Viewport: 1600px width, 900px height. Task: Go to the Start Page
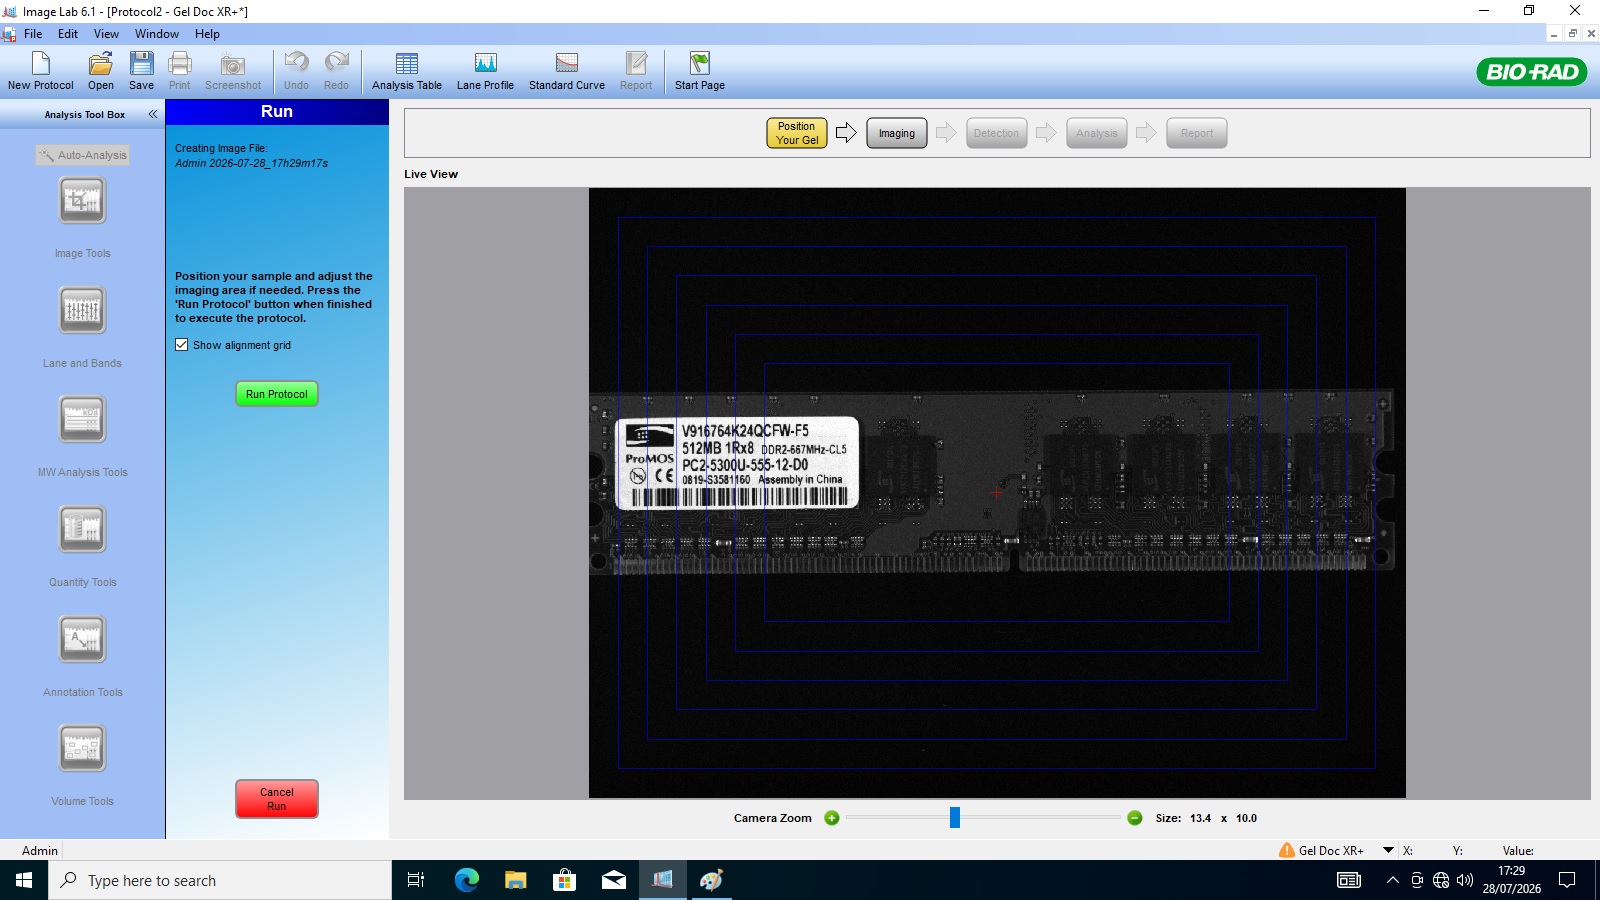pyautogui.click(x=699, y=71)
